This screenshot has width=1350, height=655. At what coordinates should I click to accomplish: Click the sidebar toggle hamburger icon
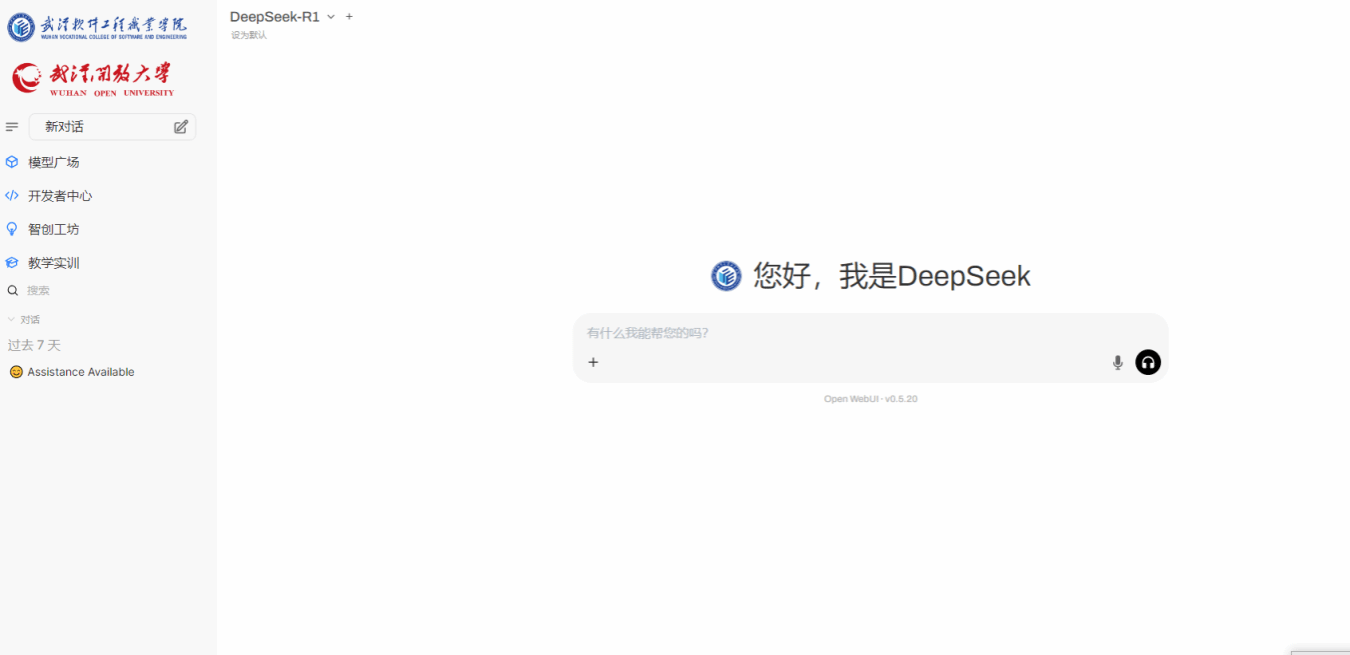click(x=12, y=127)
